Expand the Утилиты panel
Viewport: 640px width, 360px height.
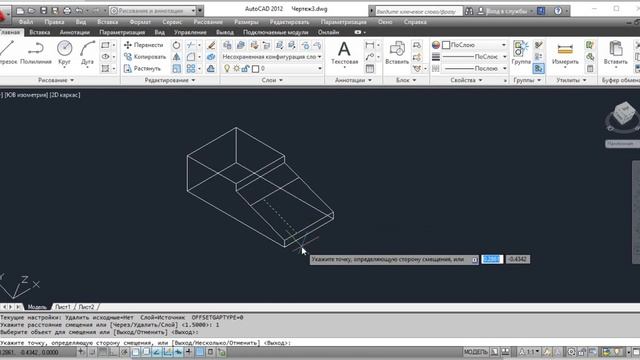(571, 80)
